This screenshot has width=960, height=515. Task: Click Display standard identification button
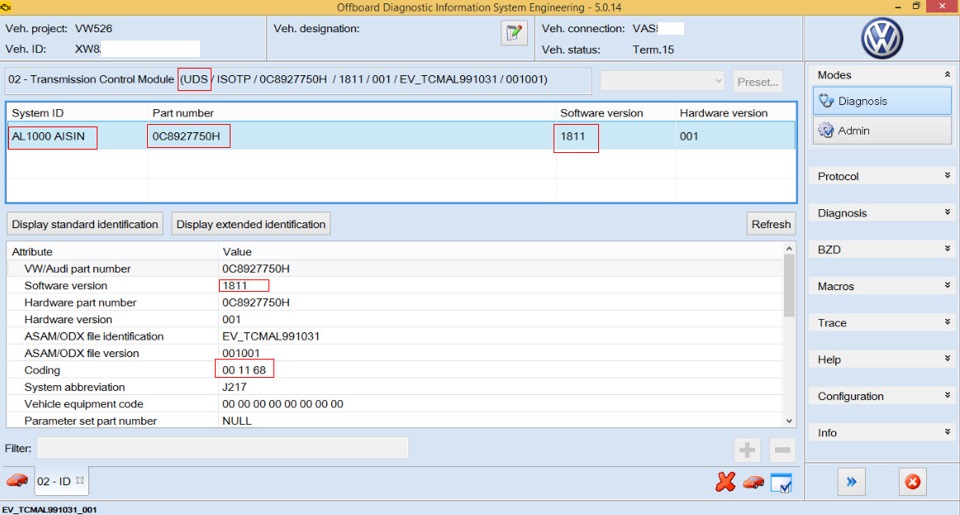tap(84, 224)
